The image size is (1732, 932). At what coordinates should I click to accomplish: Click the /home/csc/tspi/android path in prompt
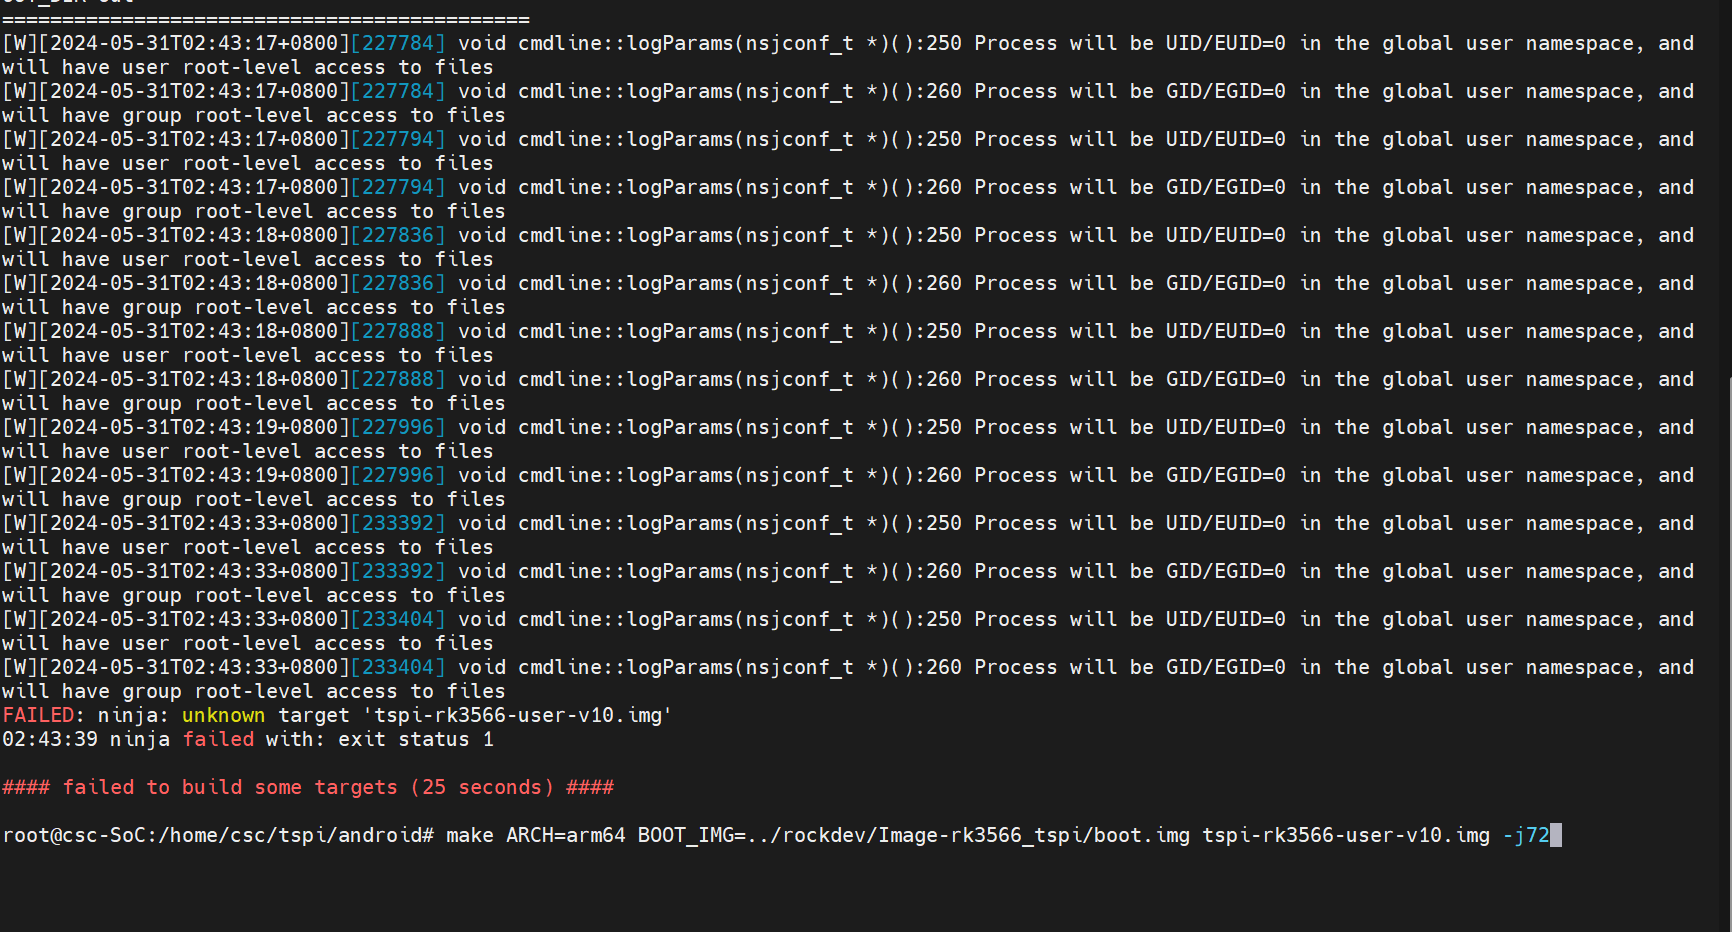[x=296, y=835]
